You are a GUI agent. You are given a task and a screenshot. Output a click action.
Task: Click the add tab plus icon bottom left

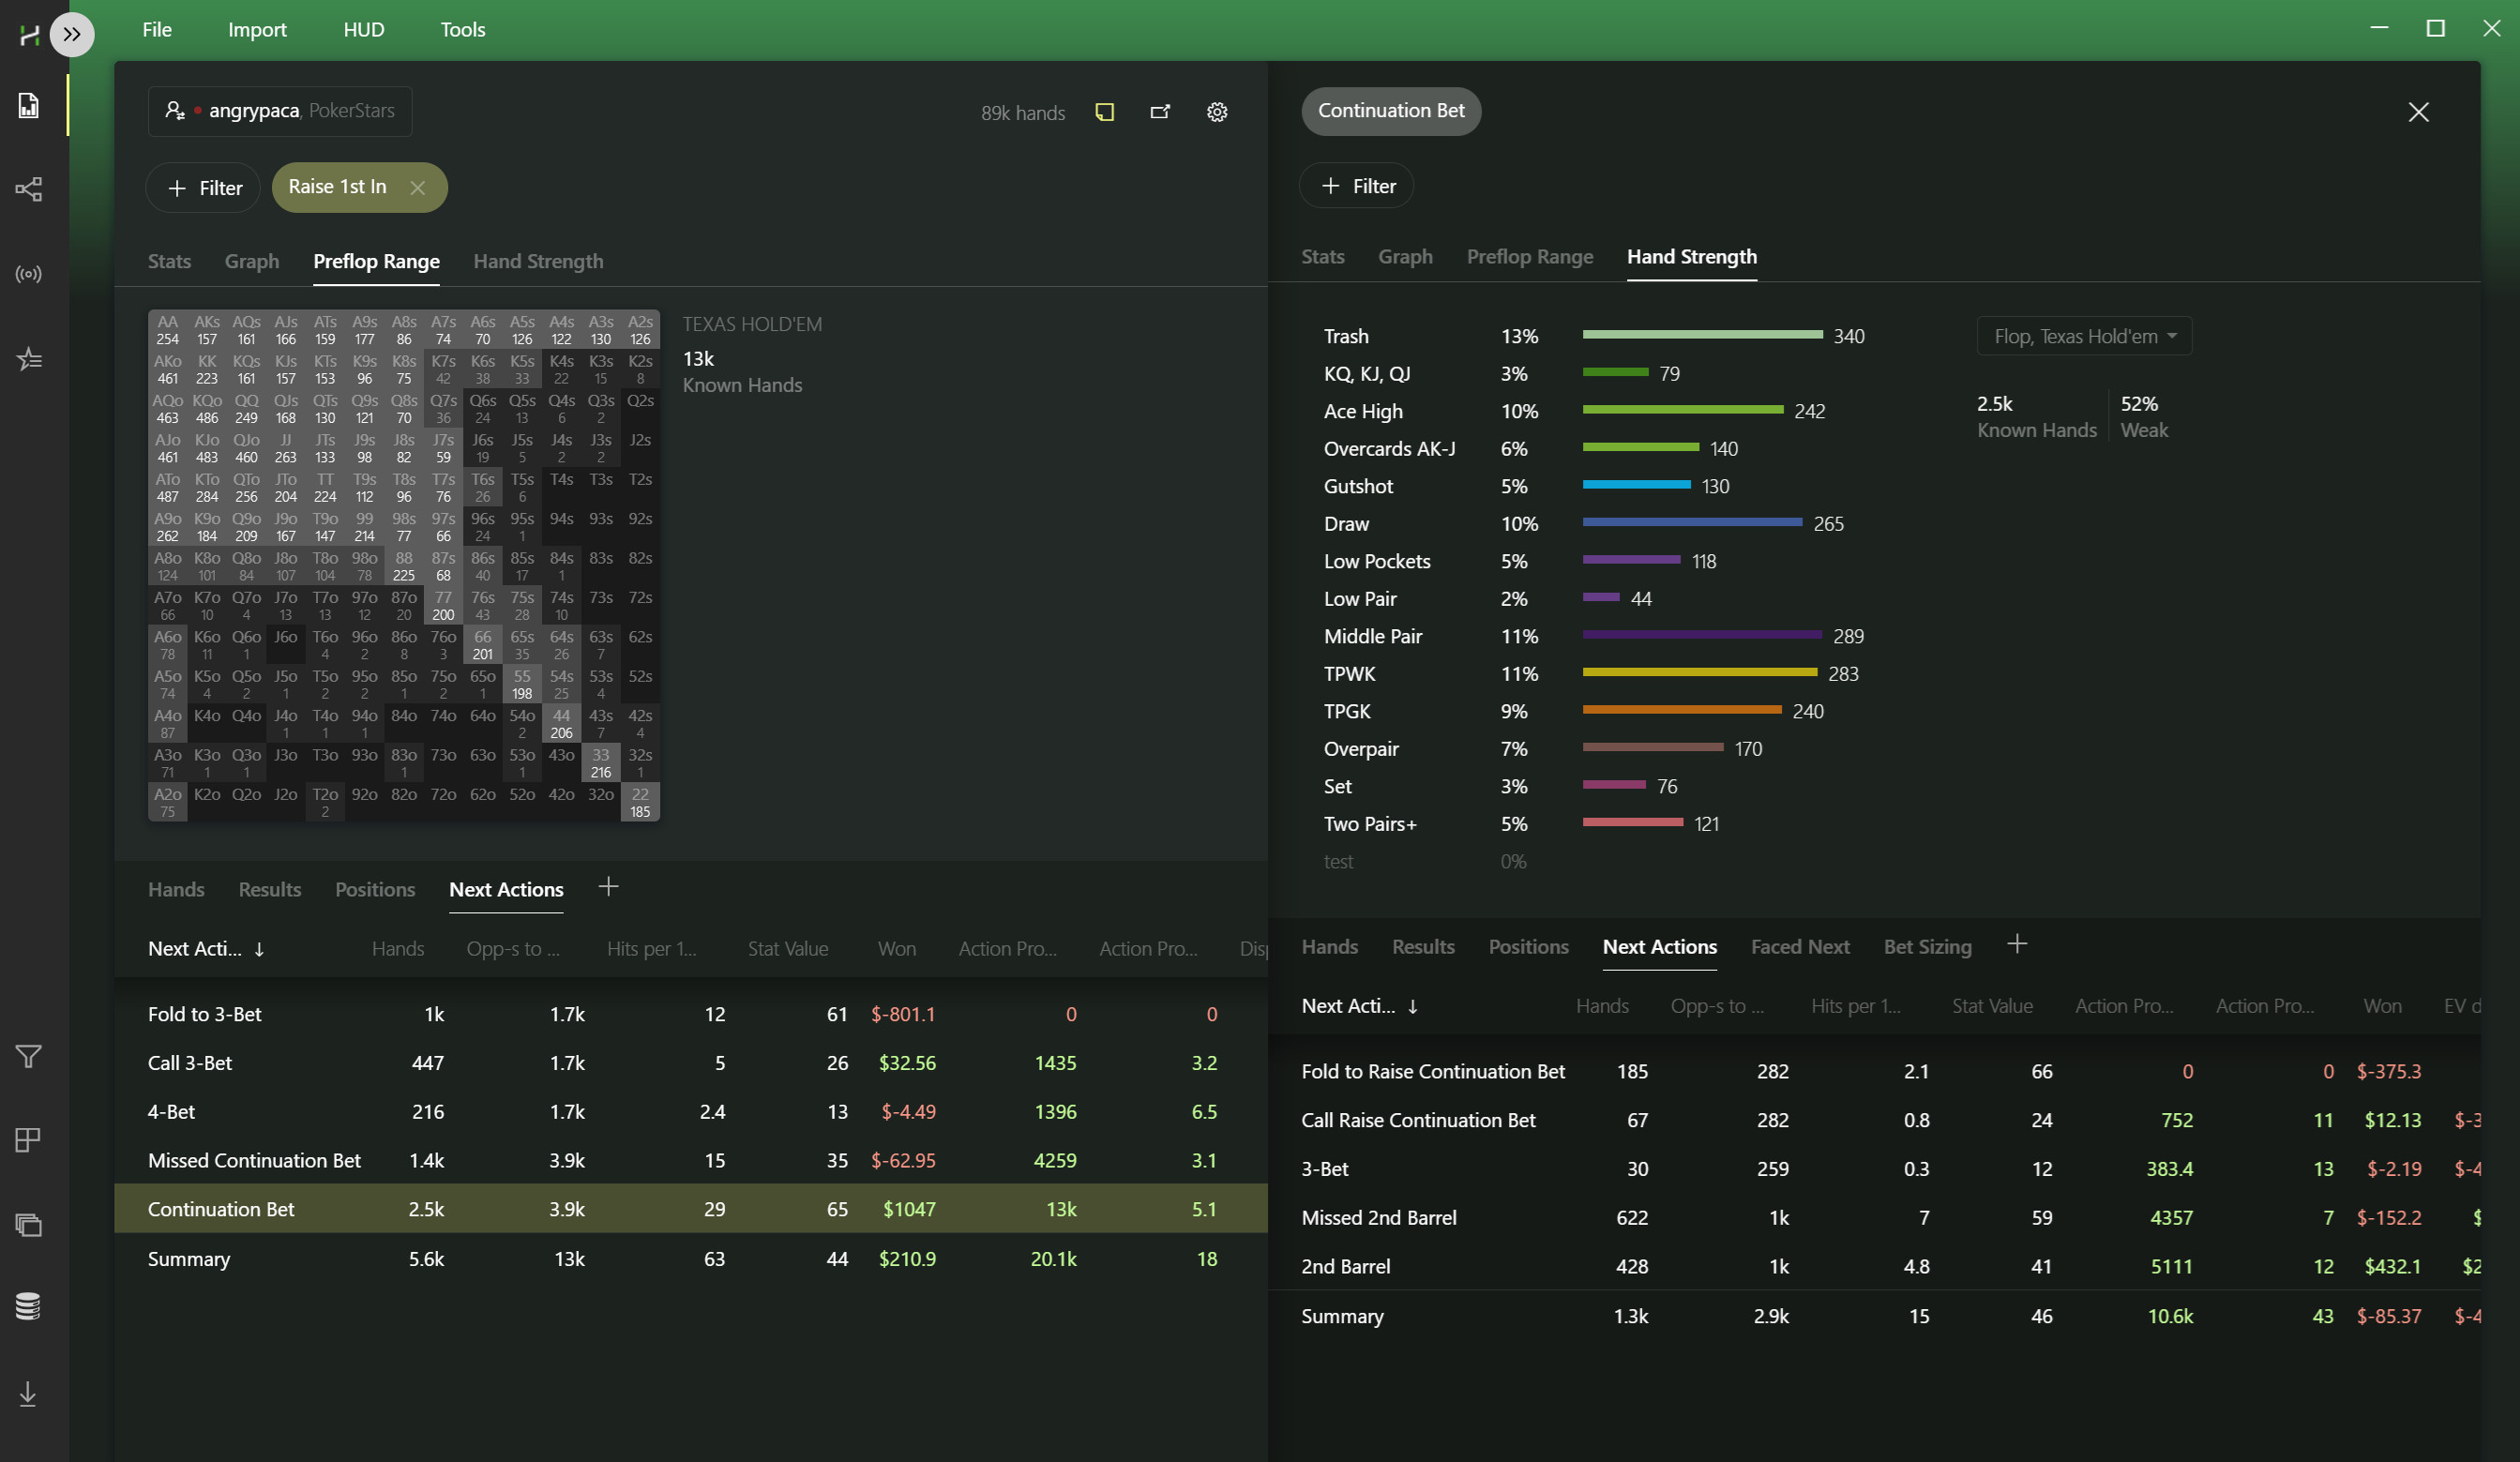point(609,888)
